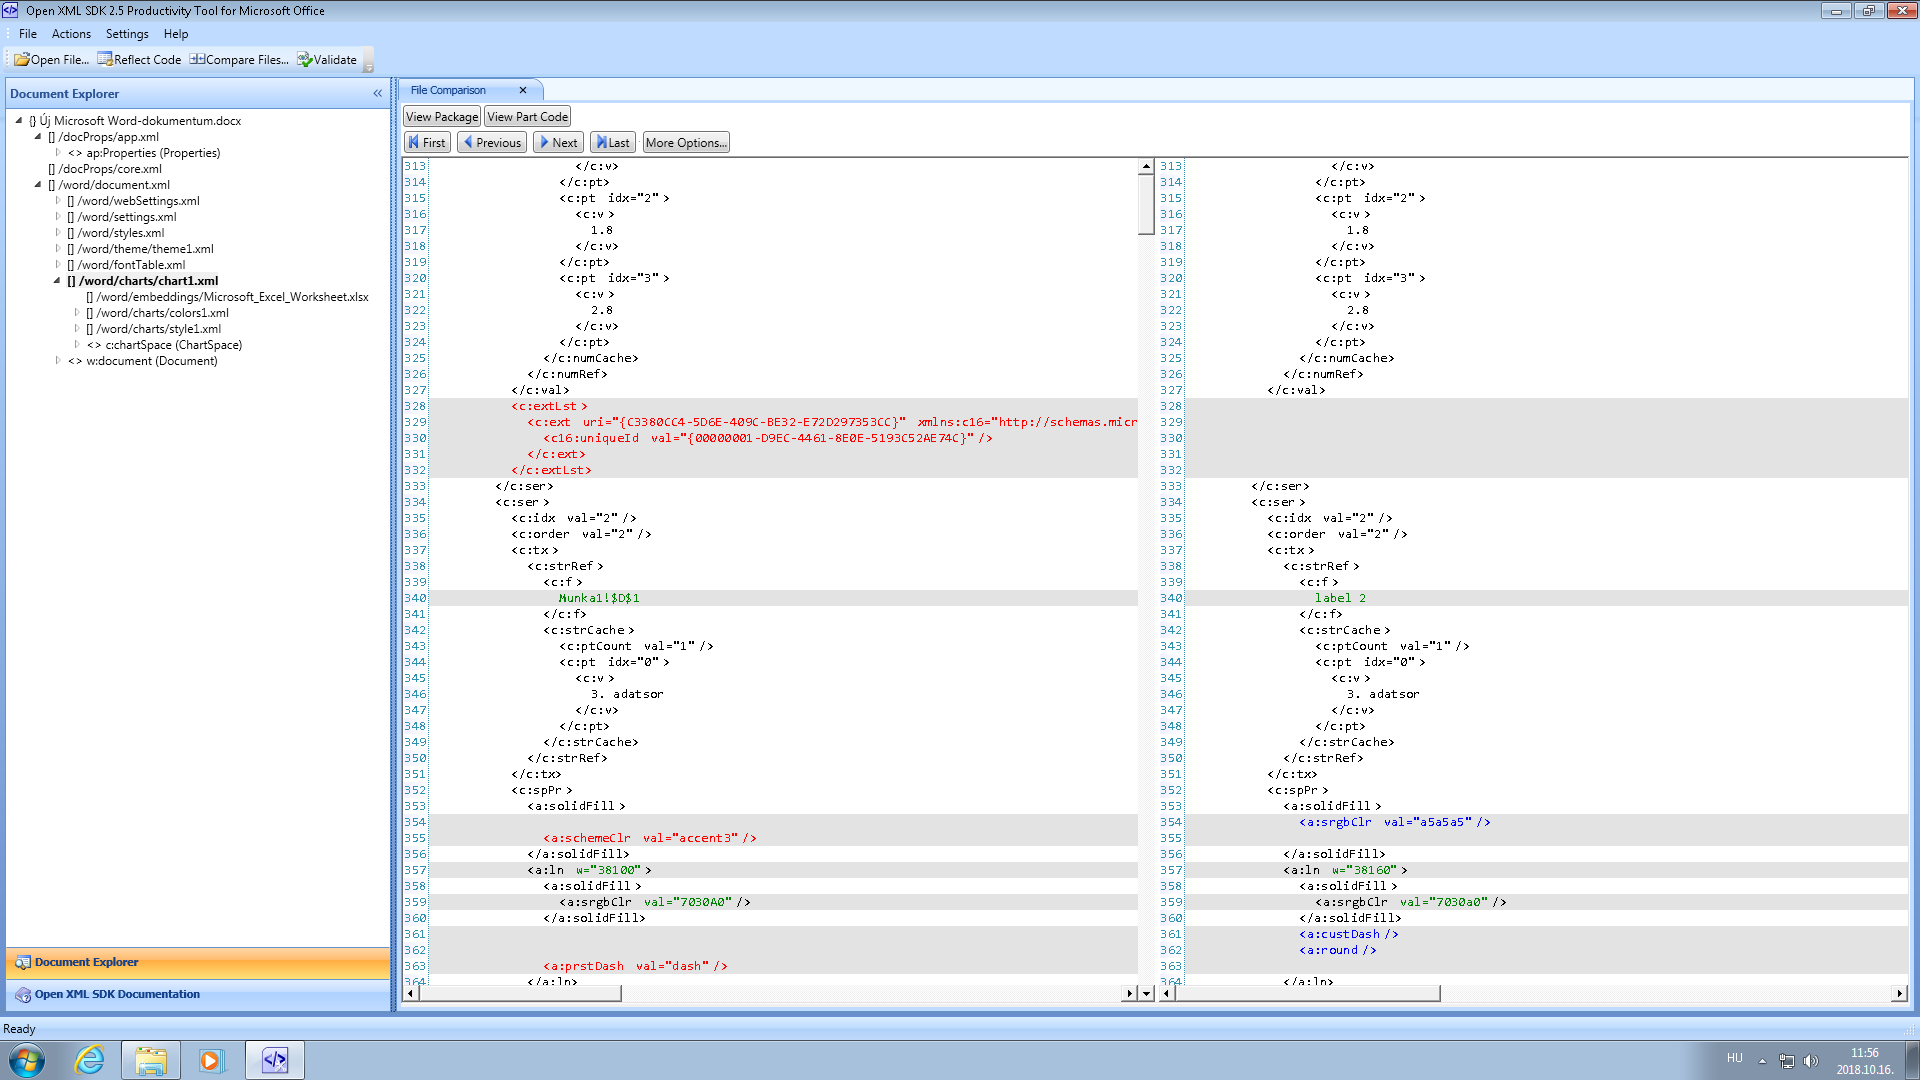The image size is (1920, 1080).
Task: Click the Validate toolbar icon
Action: point(328,59)
